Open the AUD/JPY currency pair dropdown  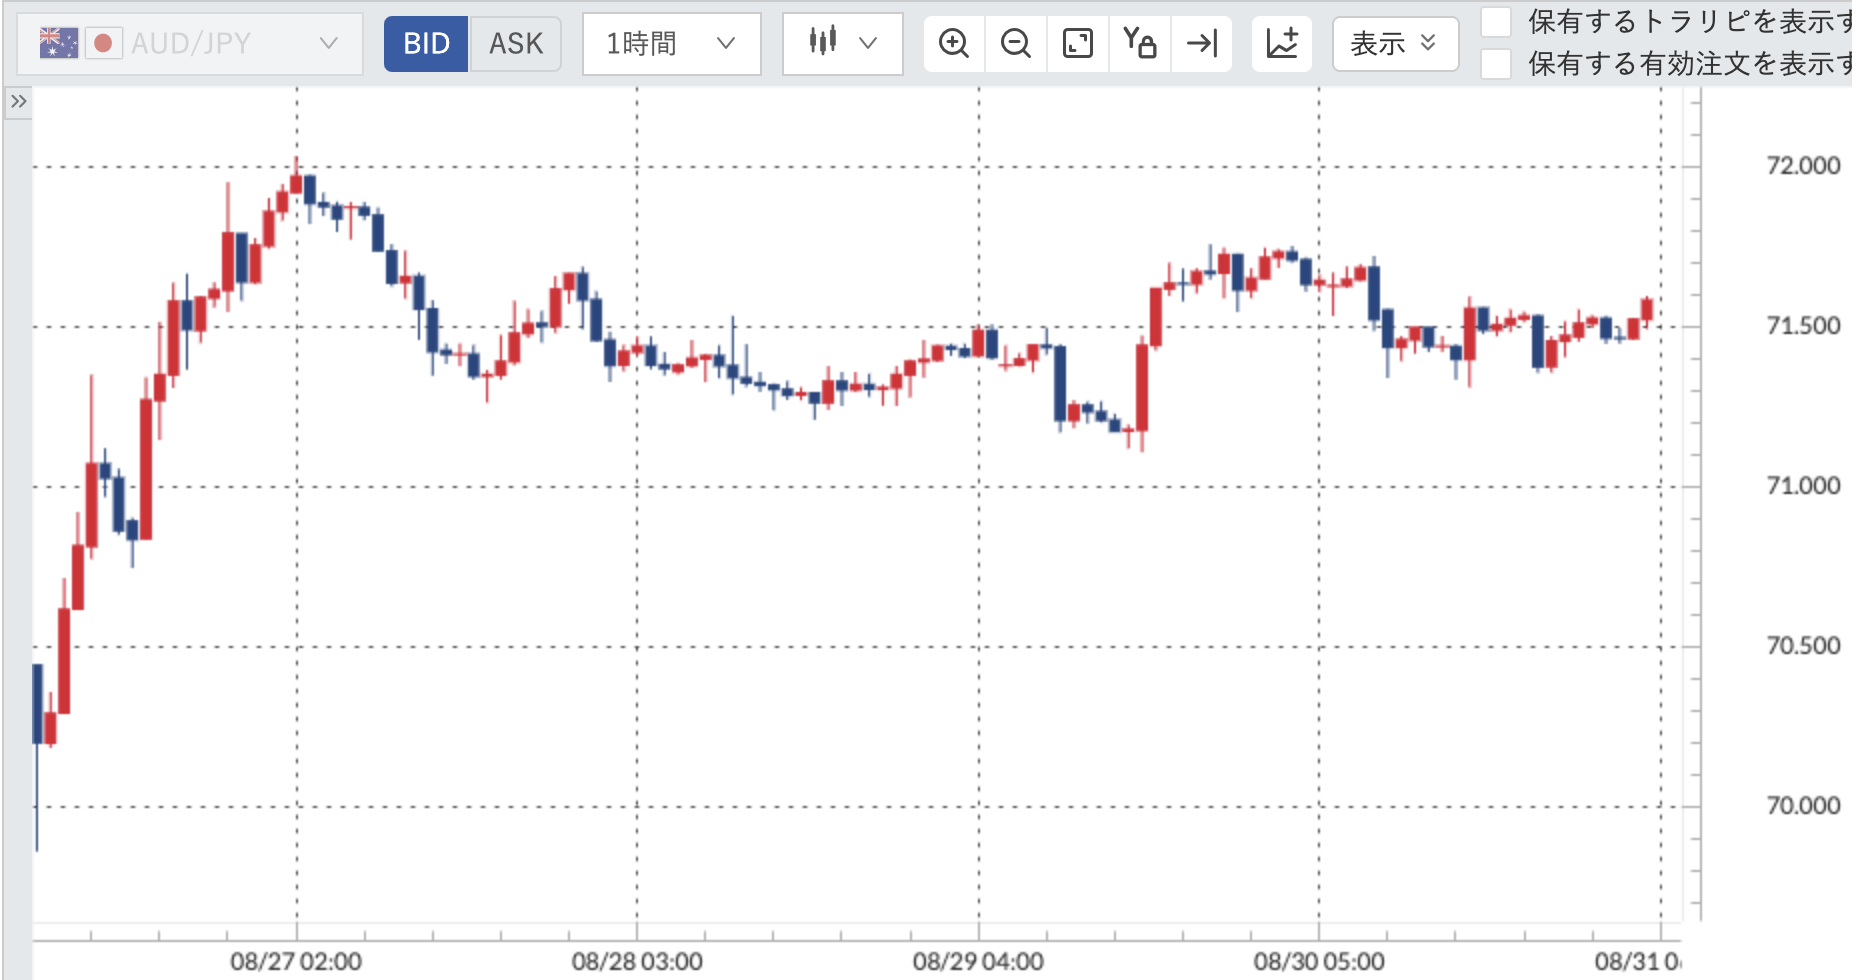pos(190,43)
